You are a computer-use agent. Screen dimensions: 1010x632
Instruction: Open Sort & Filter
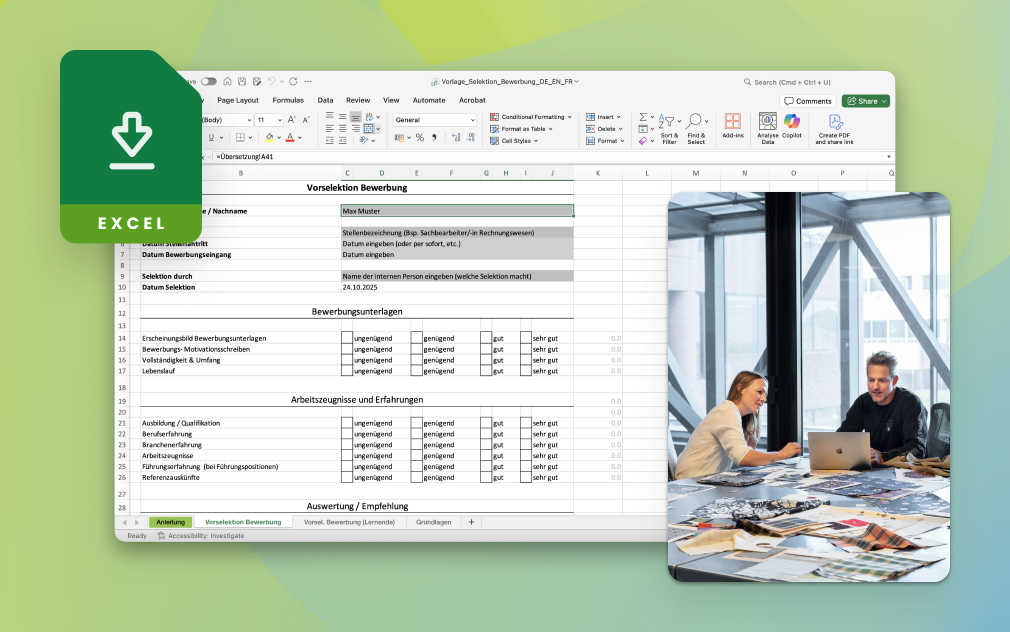[669, 128]
